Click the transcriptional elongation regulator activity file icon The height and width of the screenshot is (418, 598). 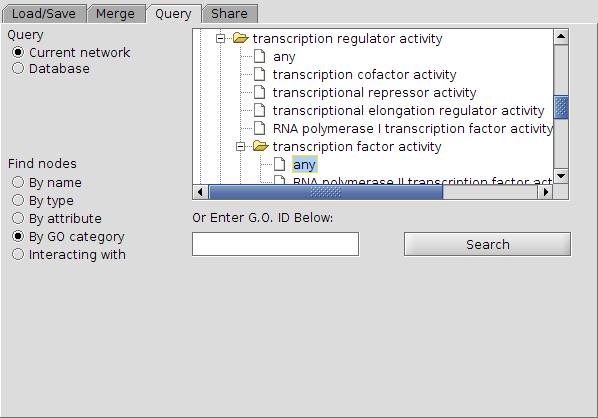pyautogui.click(x=260, y=110)
